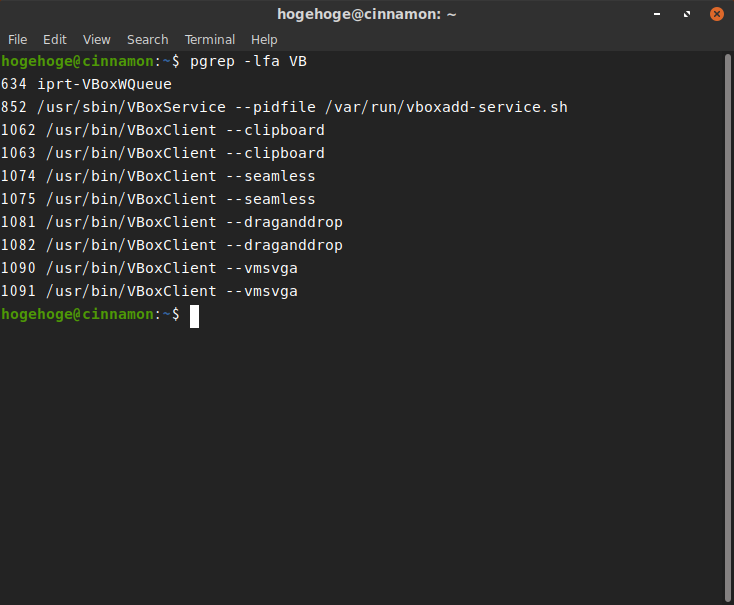Click the line with PID 1074 seamless
The height and width of the screenshot is (605, 734).
(x=158, y=176)
